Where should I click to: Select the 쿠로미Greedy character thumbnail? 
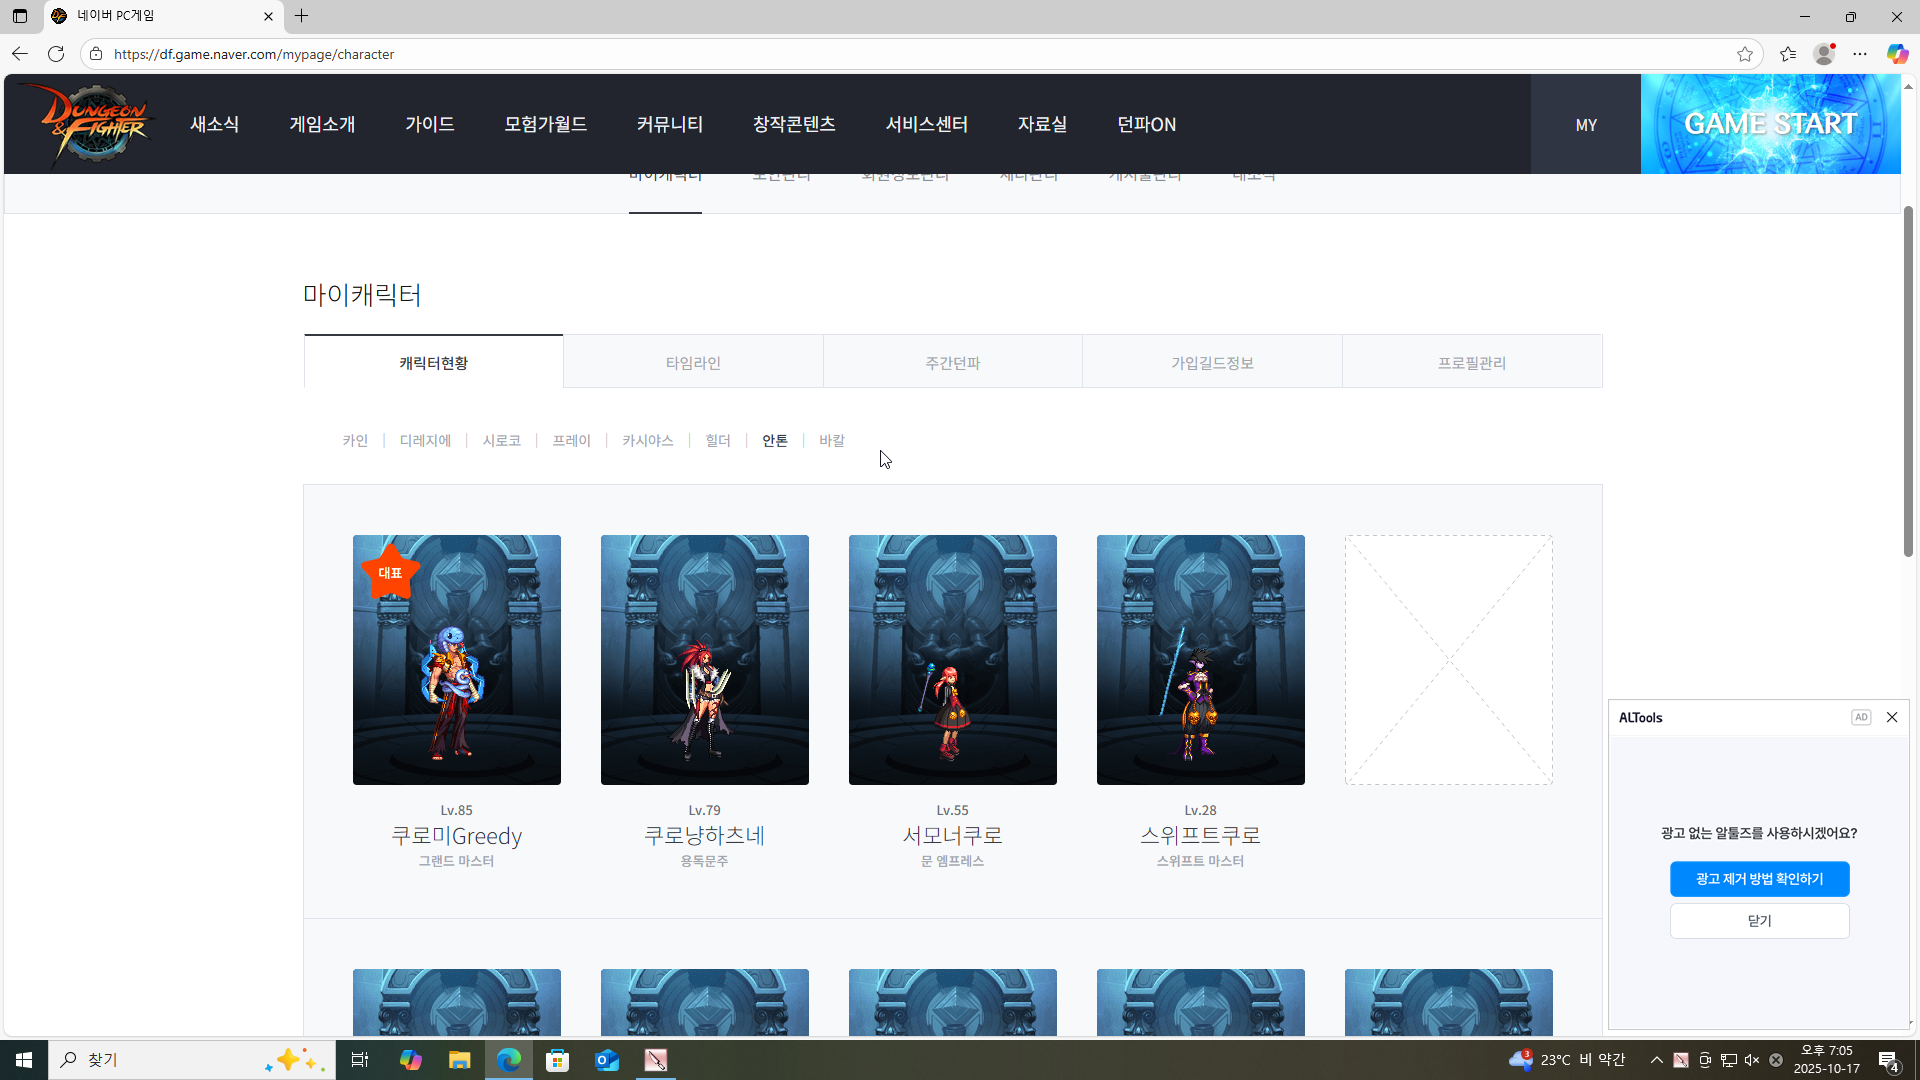tap(457, 659)
